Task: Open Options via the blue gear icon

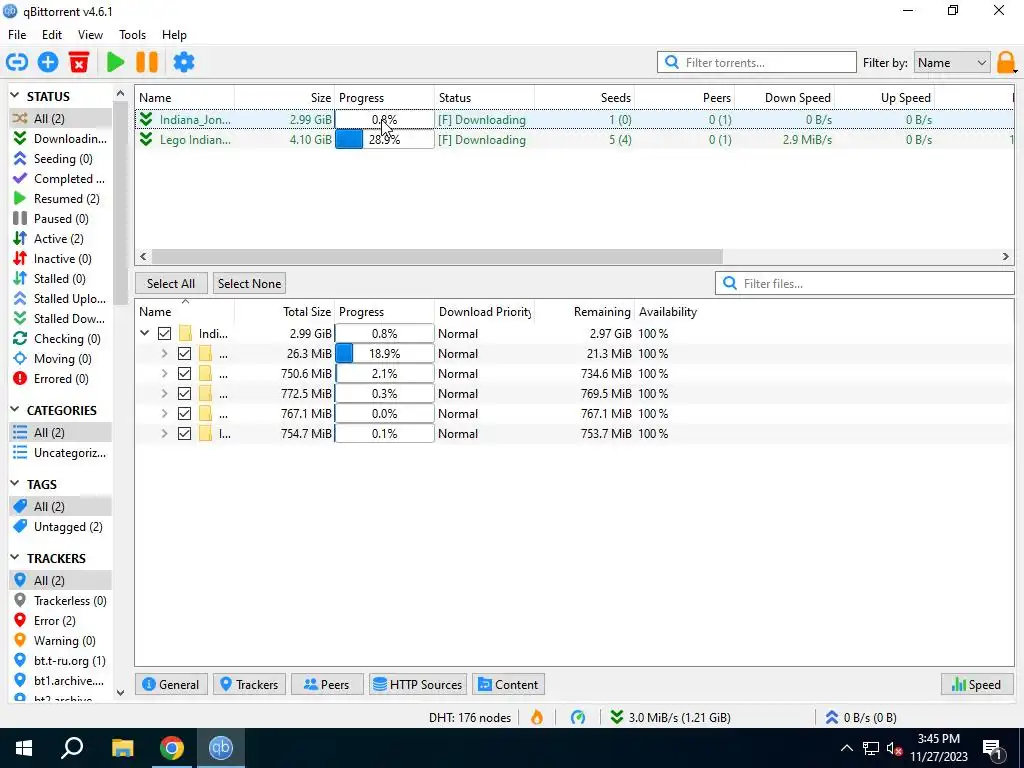Action: pos(184,63)
